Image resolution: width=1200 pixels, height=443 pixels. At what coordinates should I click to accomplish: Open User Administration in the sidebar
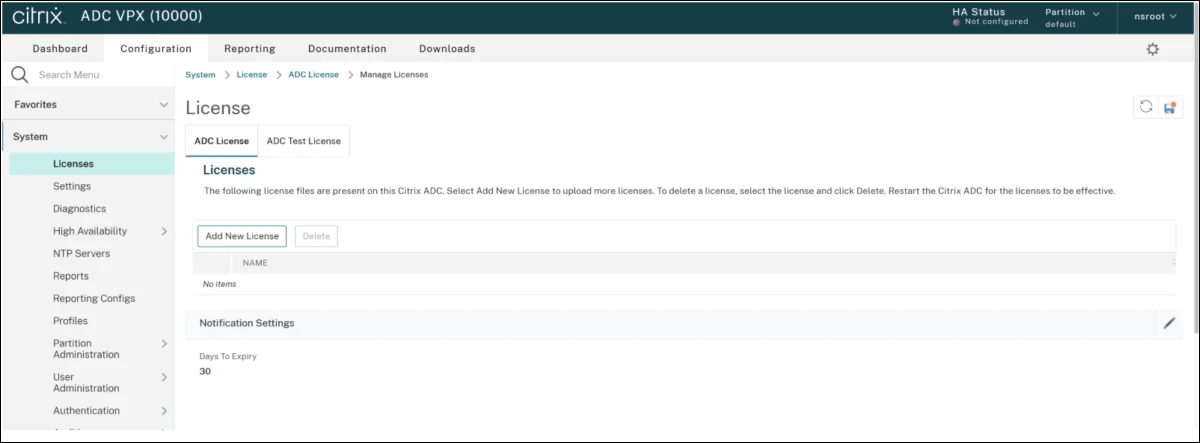(x=86, y=382)
